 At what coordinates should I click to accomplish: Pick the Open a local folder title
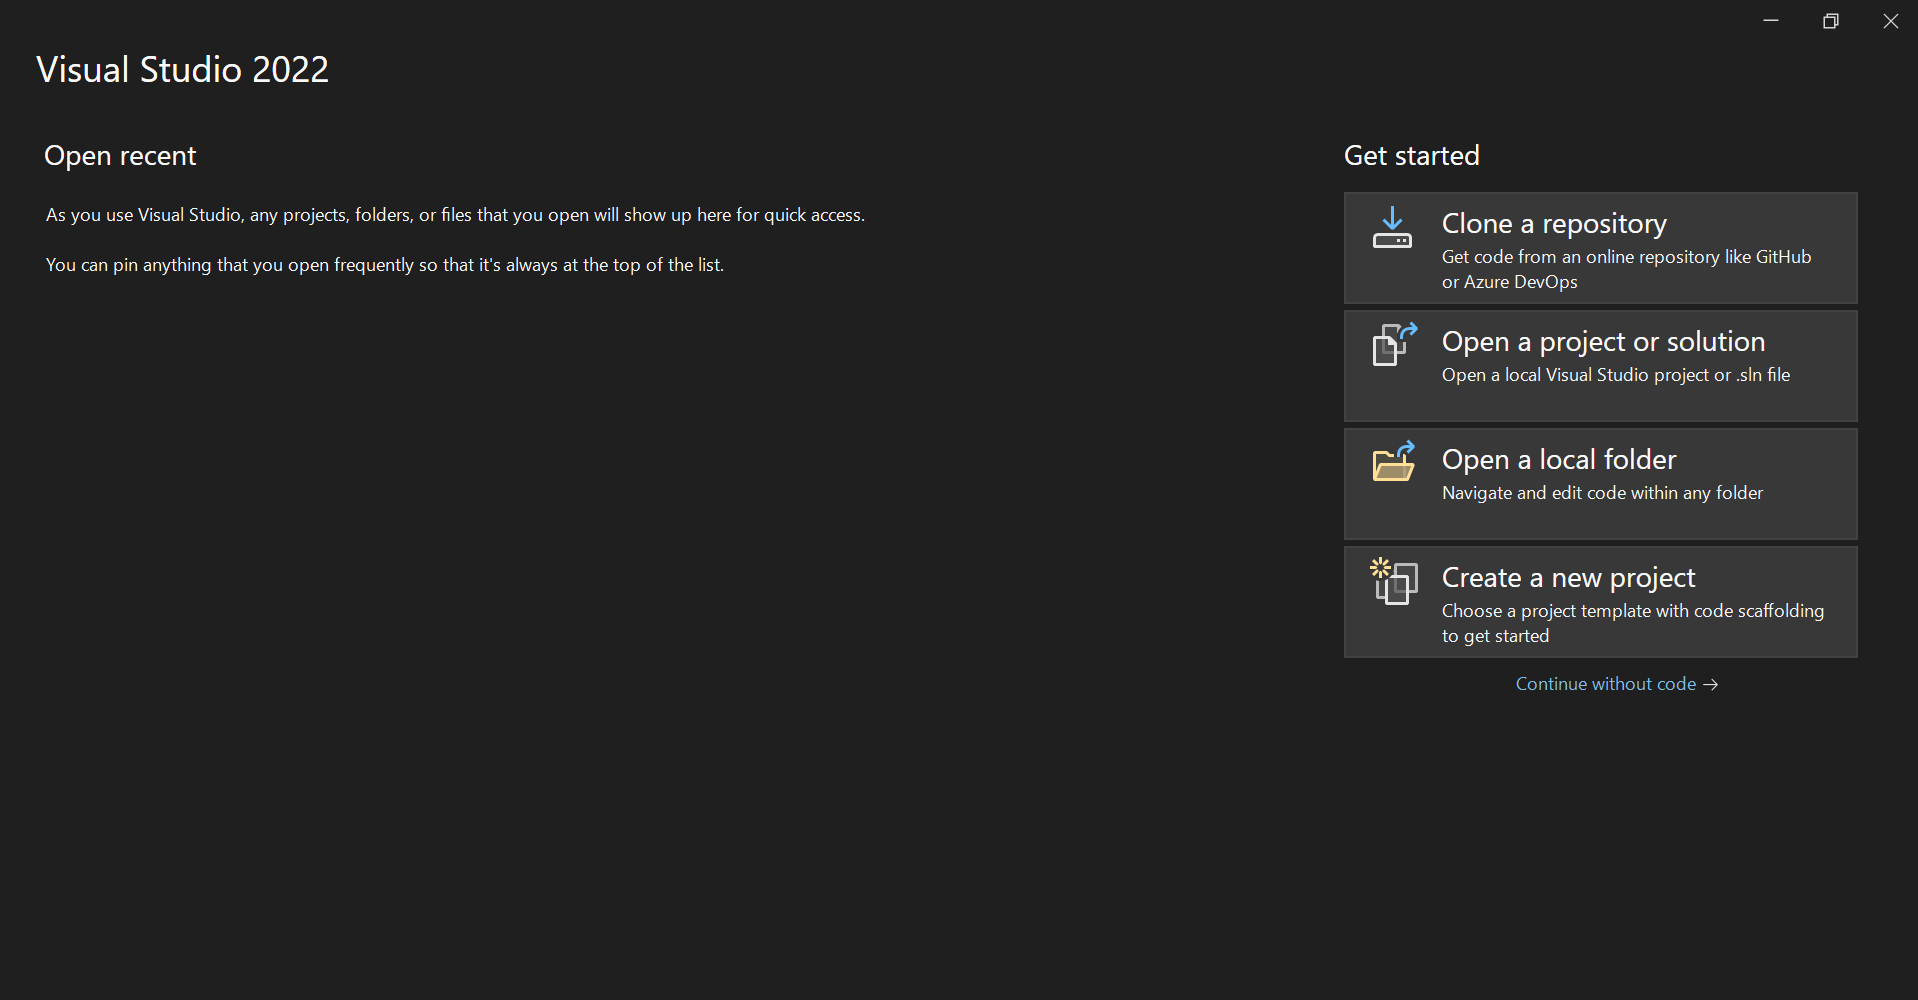(1559, 459)
